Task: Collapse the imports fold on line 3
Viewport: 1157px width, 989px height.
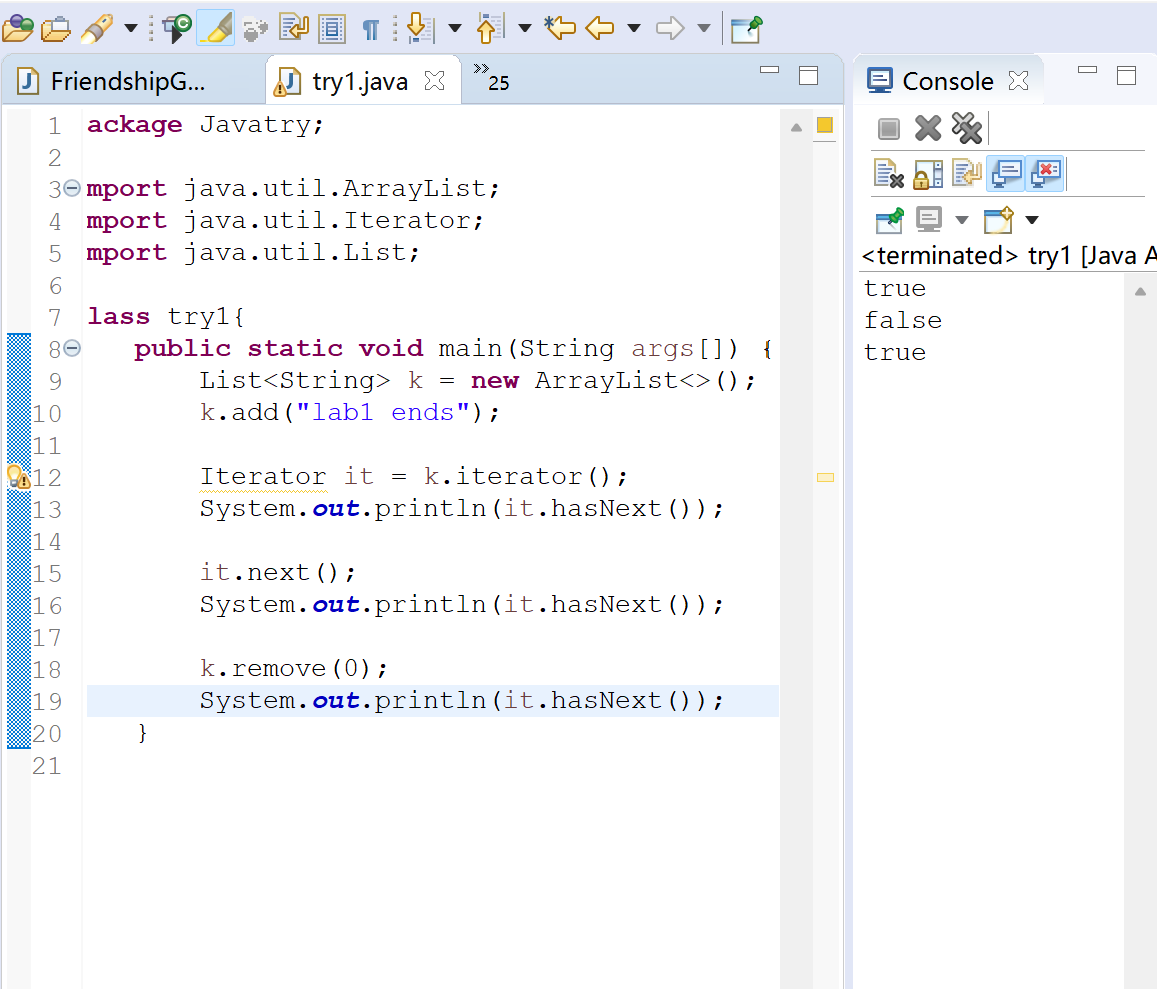Action: click(x=72, y=188)
